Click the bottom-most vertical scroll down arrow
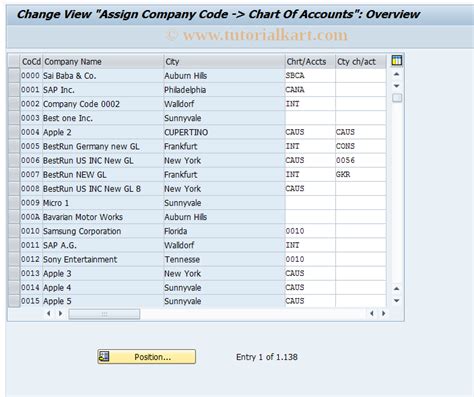474x397 pixels. 396,301
